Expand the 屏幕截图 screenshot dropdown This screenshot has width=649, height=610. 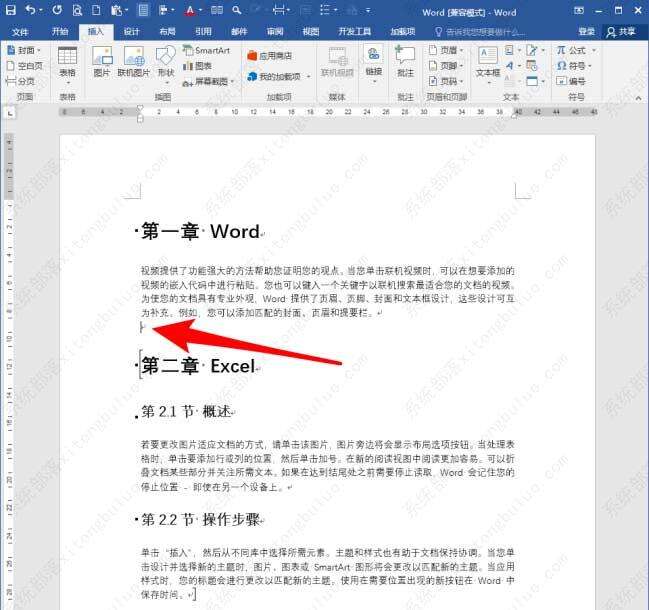[x=233, y=82]
